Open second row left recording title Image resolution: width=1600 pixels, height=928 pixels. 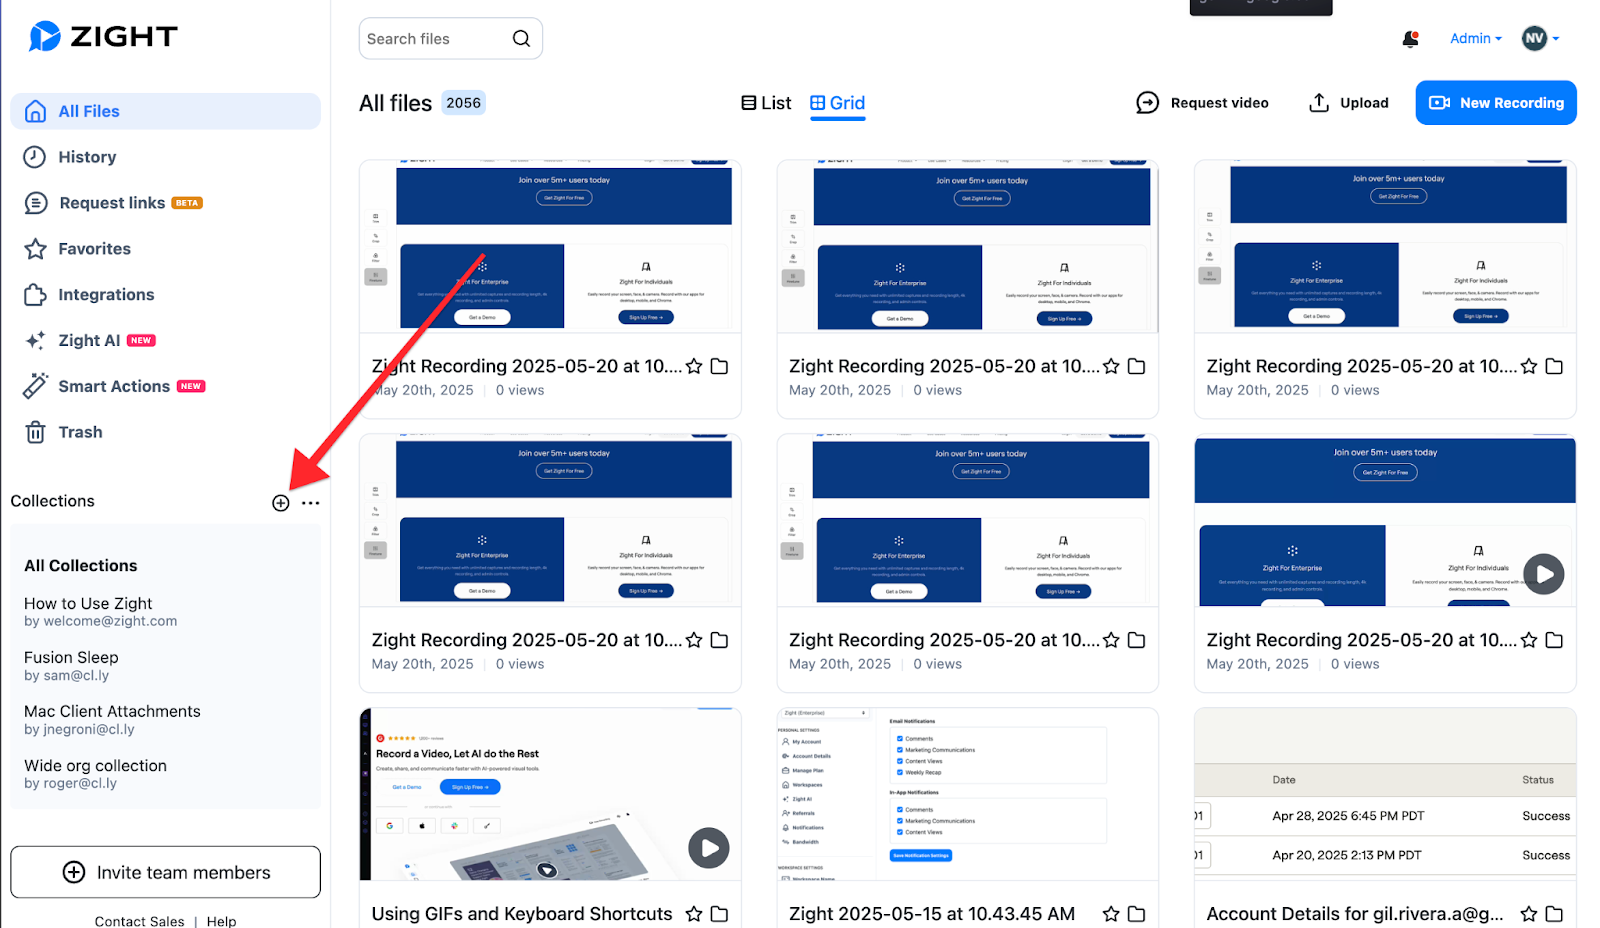point(527,640)
